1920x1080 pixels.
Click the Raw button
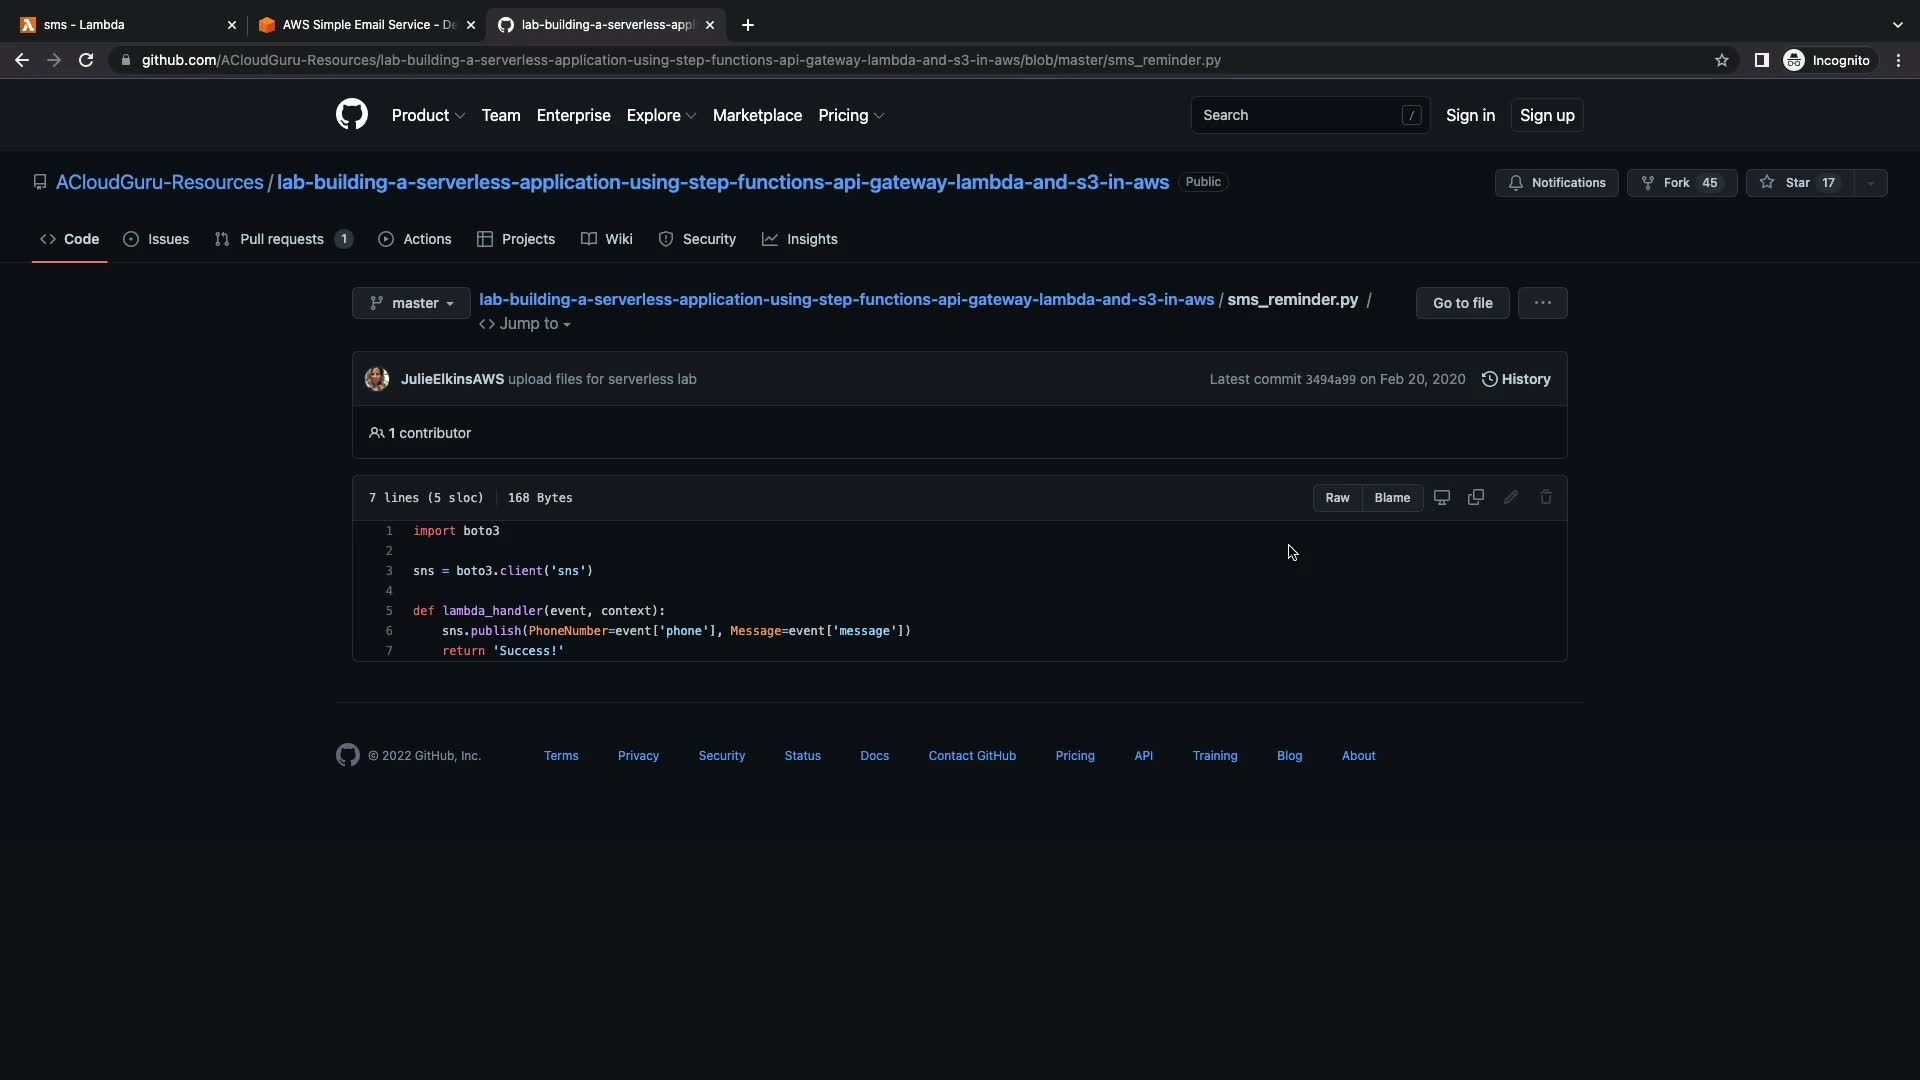click(x=1337, y=497)
